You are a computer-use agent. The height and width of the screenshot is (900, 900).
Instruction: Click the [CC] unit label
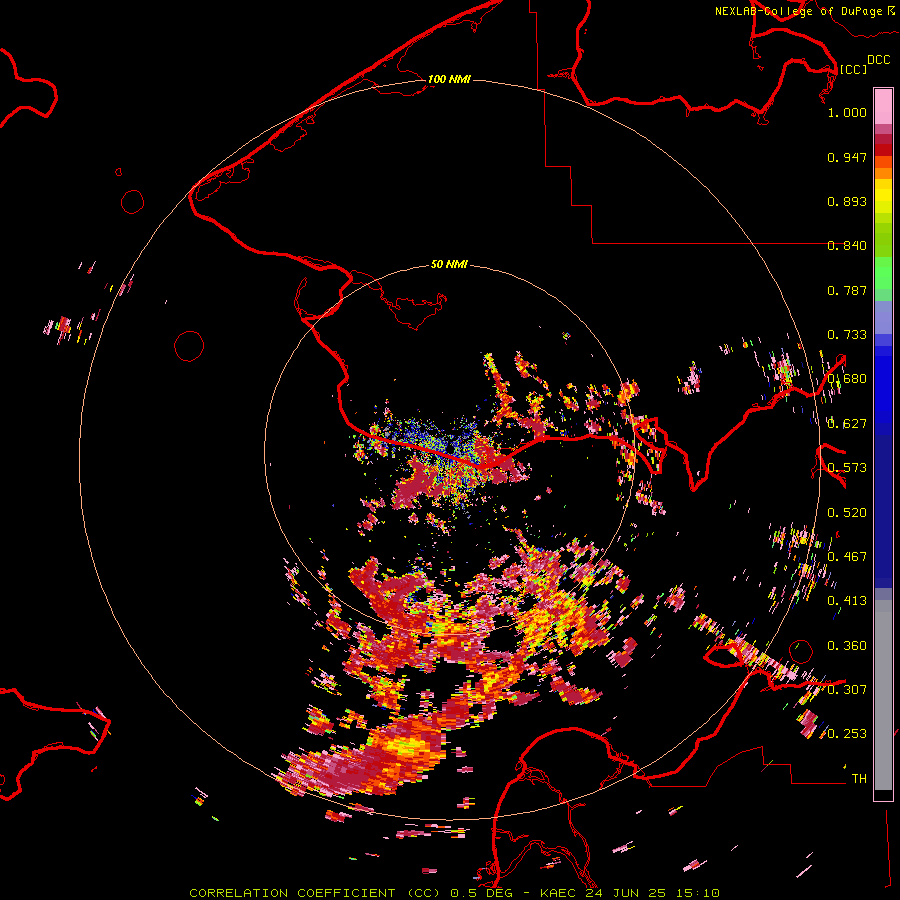[x=853, y=69]
